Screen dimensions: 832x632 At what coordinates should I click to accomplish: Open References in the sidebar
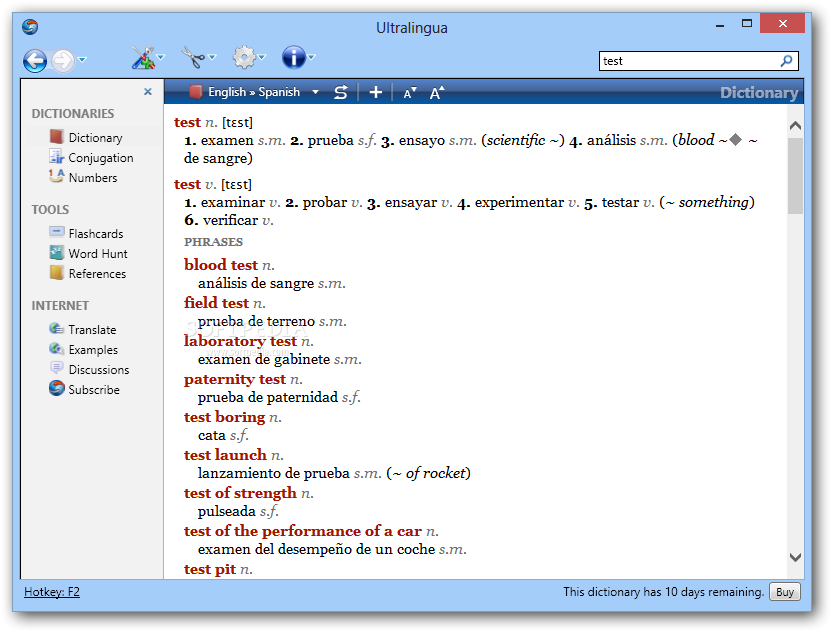(x=97, y=274)
